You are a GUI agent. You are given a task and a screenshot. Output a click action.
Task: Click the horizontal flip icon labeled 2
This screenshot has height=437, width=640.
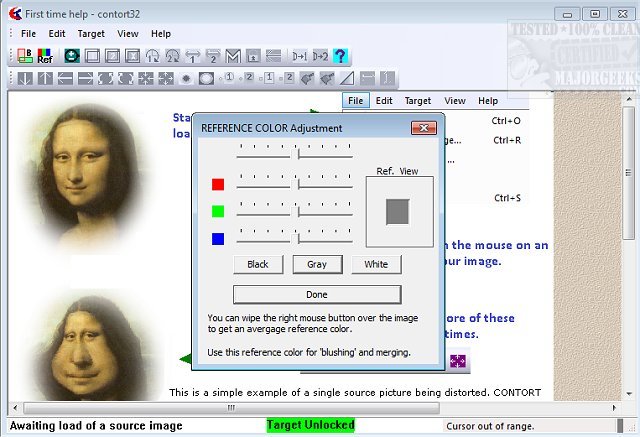(x=213, y=56)
